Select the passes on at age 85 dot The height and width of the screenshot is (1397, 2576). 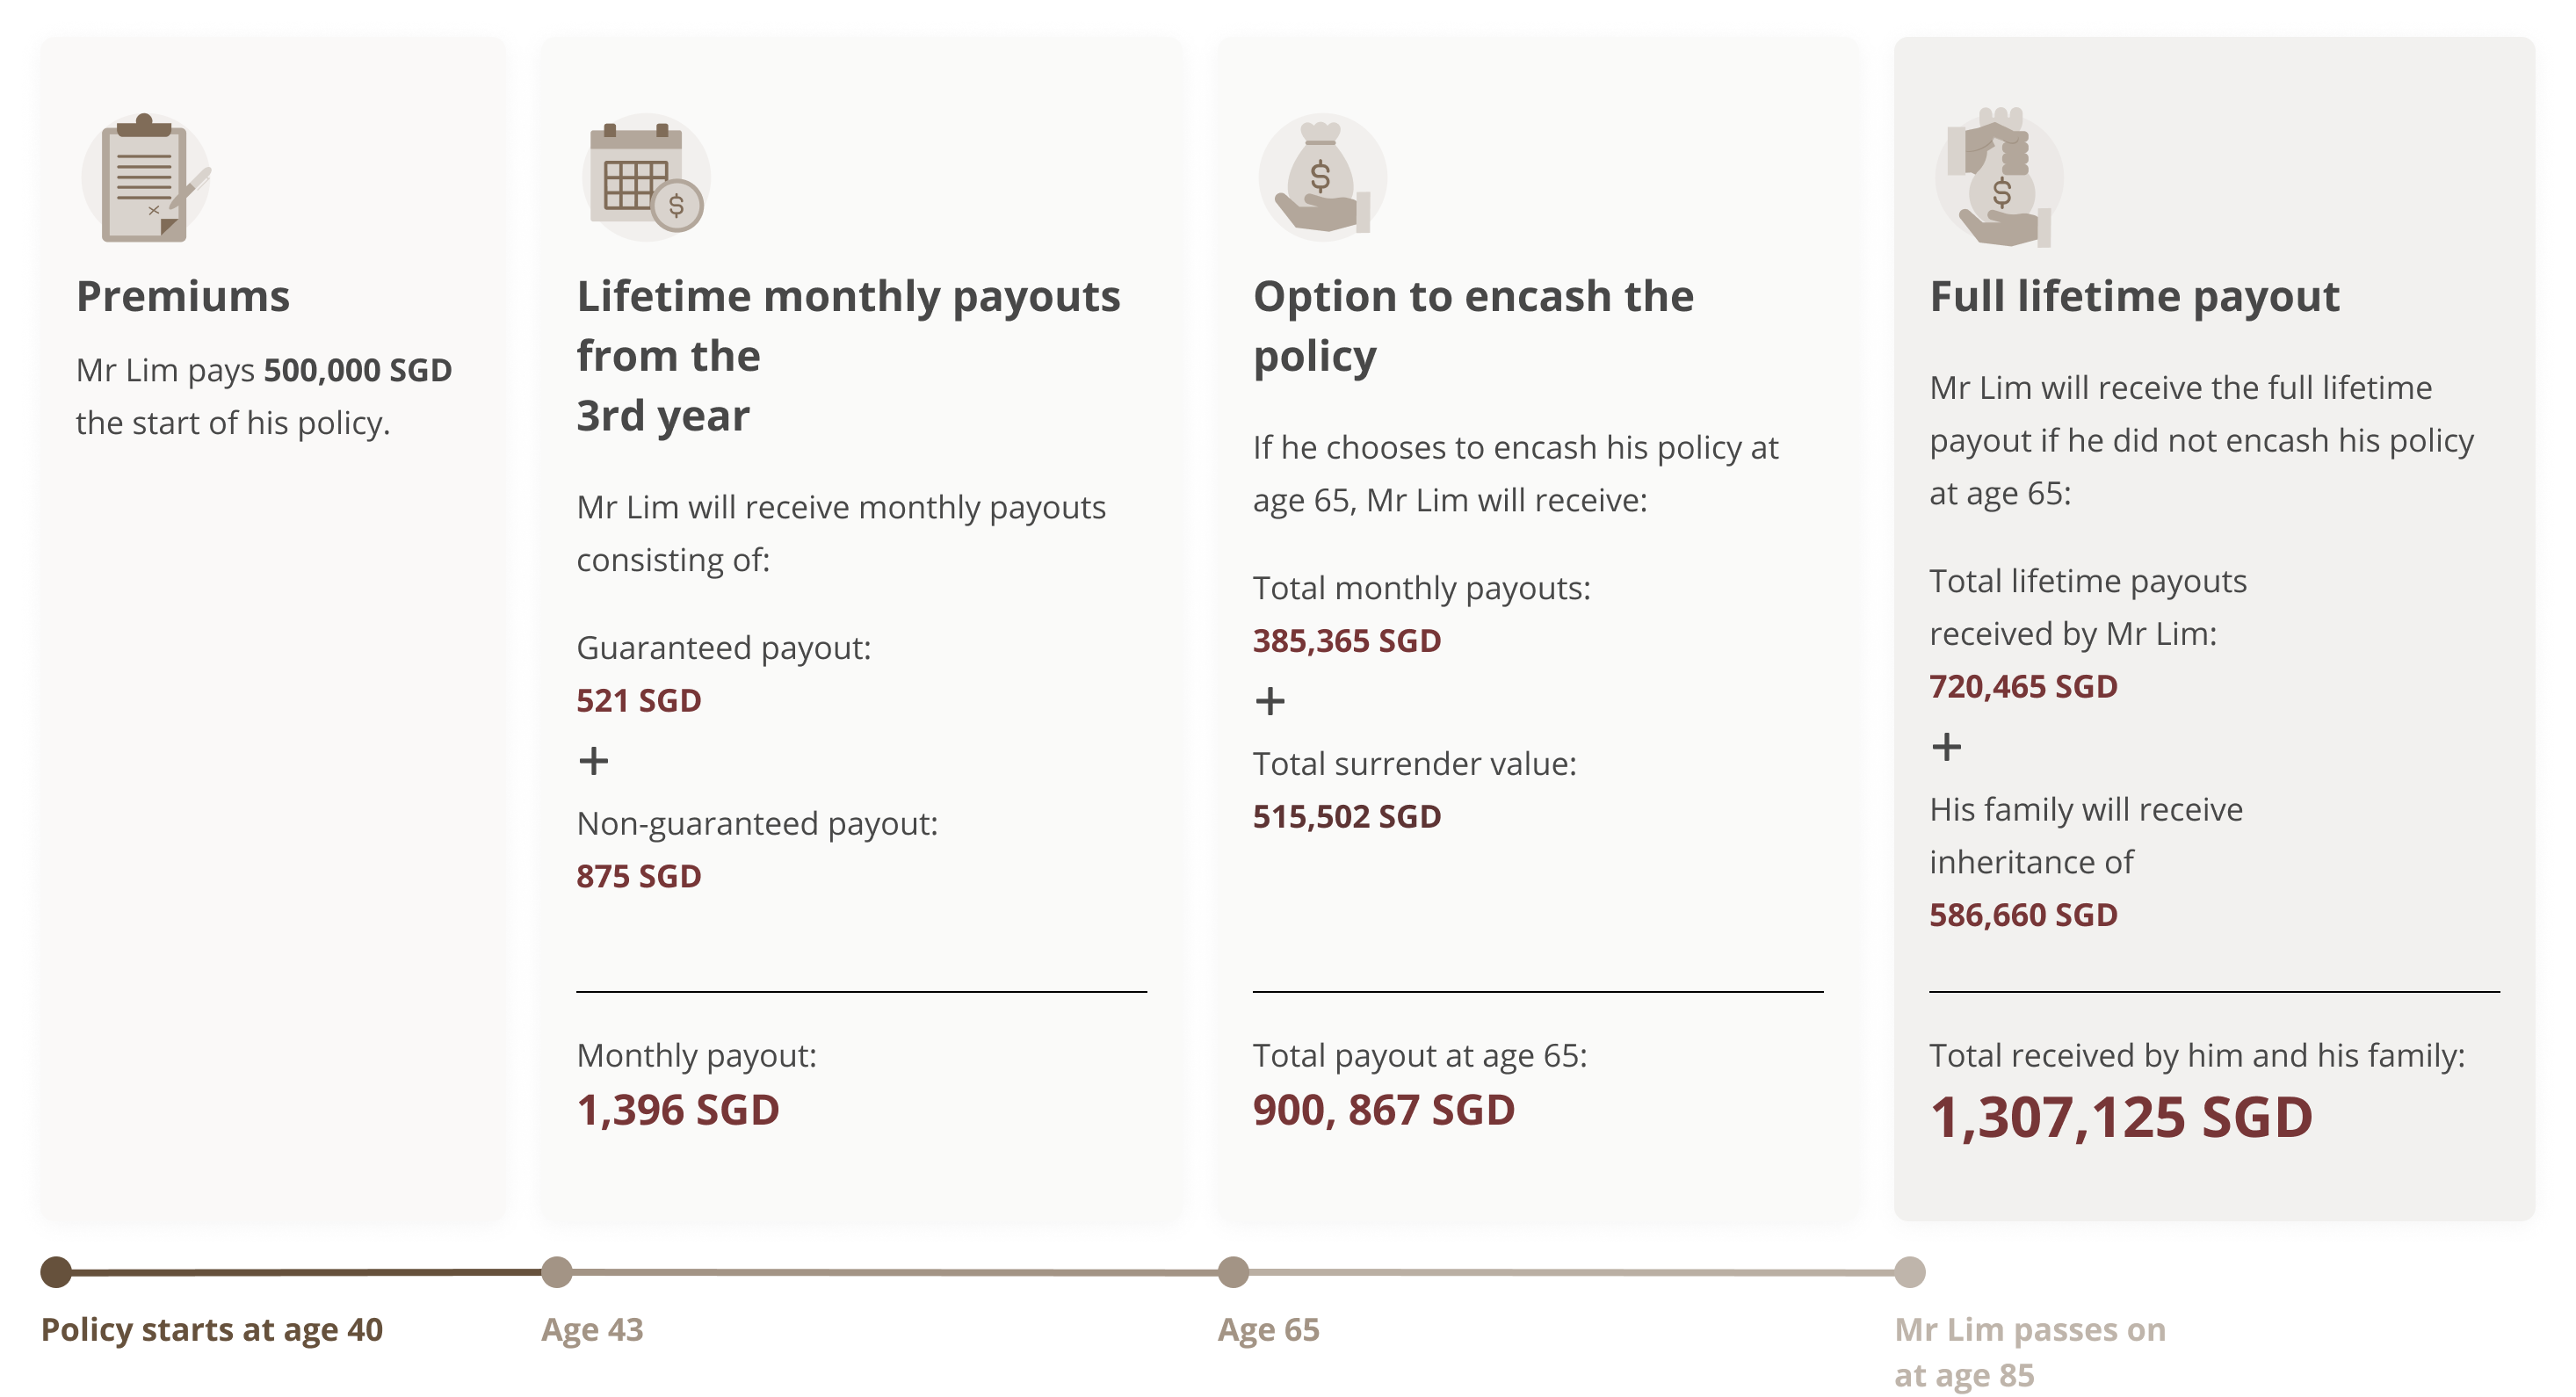1909,1272
